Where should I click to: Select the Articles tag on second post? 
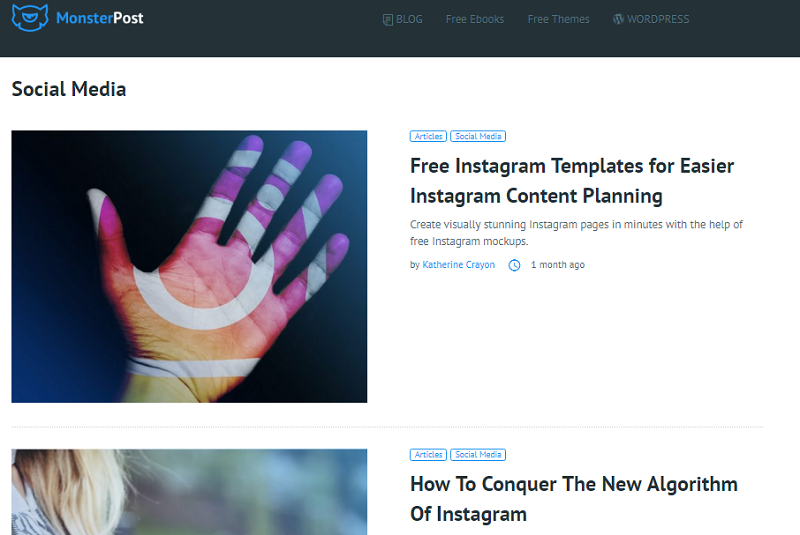tap(429, 454)
